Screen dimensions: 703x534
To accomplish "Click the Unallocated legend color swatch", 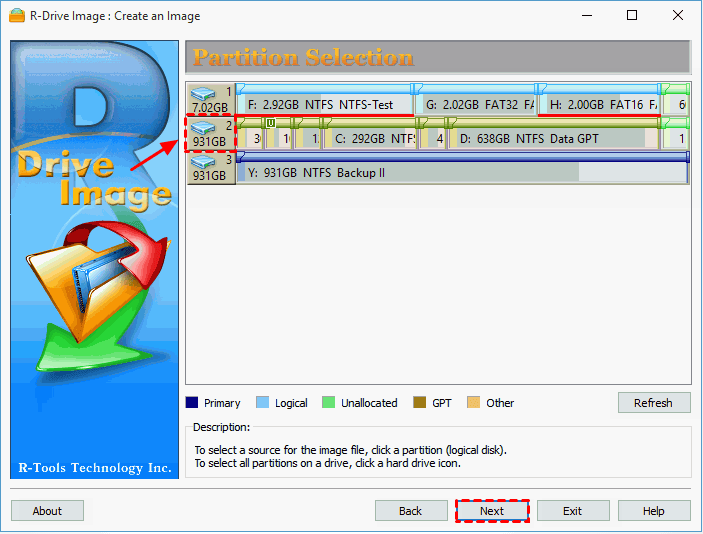I will point(328,404).
